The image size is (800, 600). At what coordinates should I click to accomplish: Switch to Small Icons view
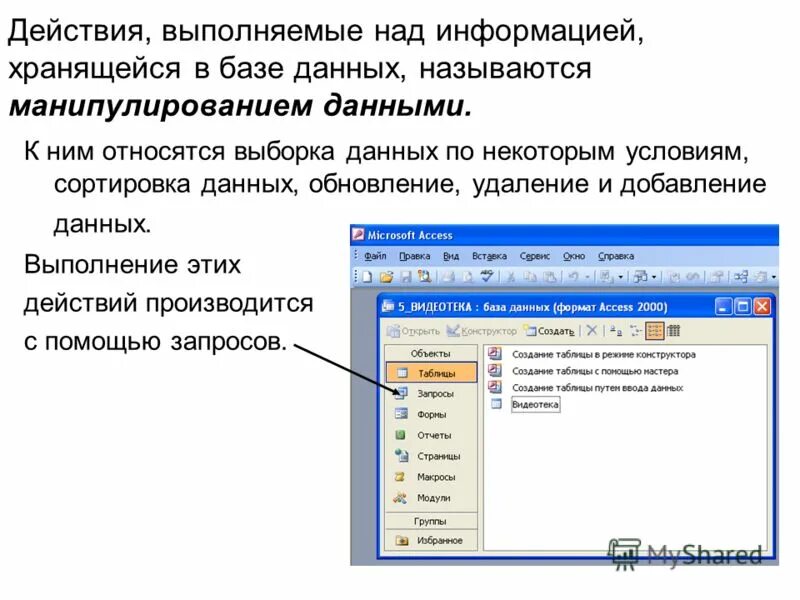(636, 331)
